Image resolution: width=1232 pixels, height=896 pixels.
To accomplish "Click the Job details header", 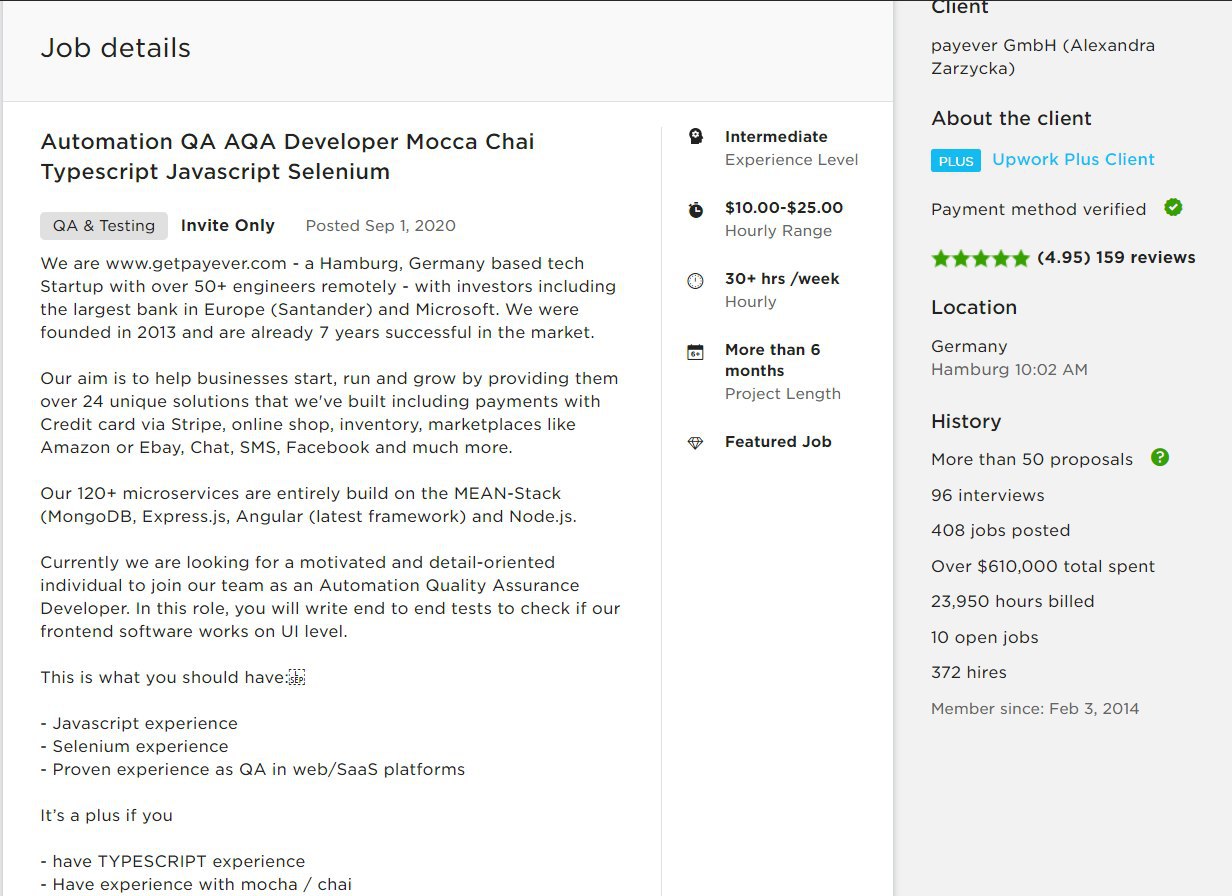I will point(116,48).
